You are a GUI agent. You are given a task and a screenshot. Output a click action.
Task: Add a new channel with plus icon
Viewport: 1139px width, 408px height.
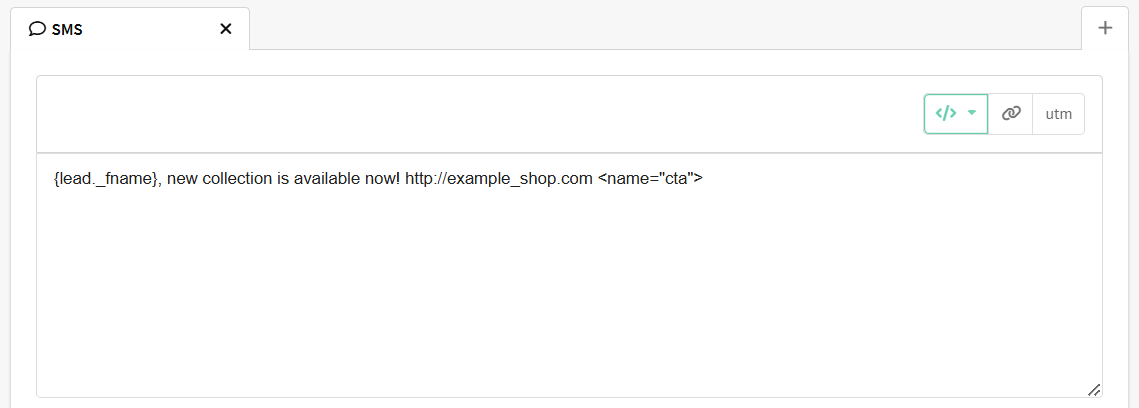click(x=1105, y=28)
